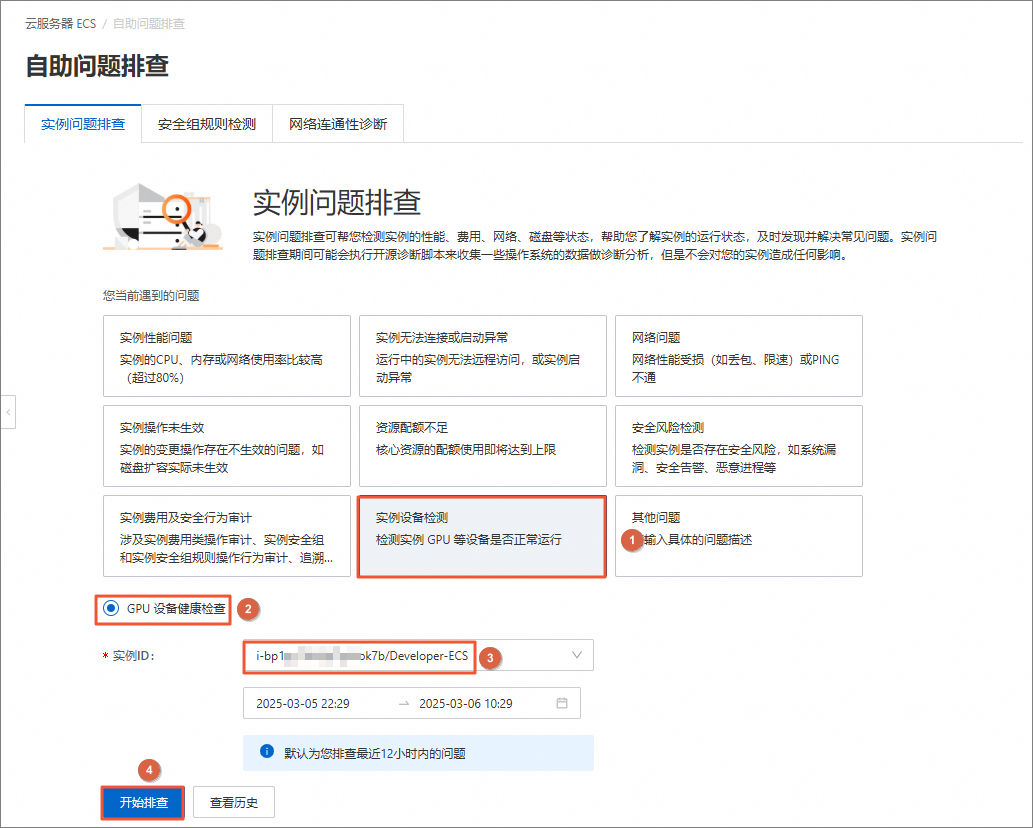Click the 自助问题排查 breadcrumb text
1033x828 pixels.
[x=149, y=24]
